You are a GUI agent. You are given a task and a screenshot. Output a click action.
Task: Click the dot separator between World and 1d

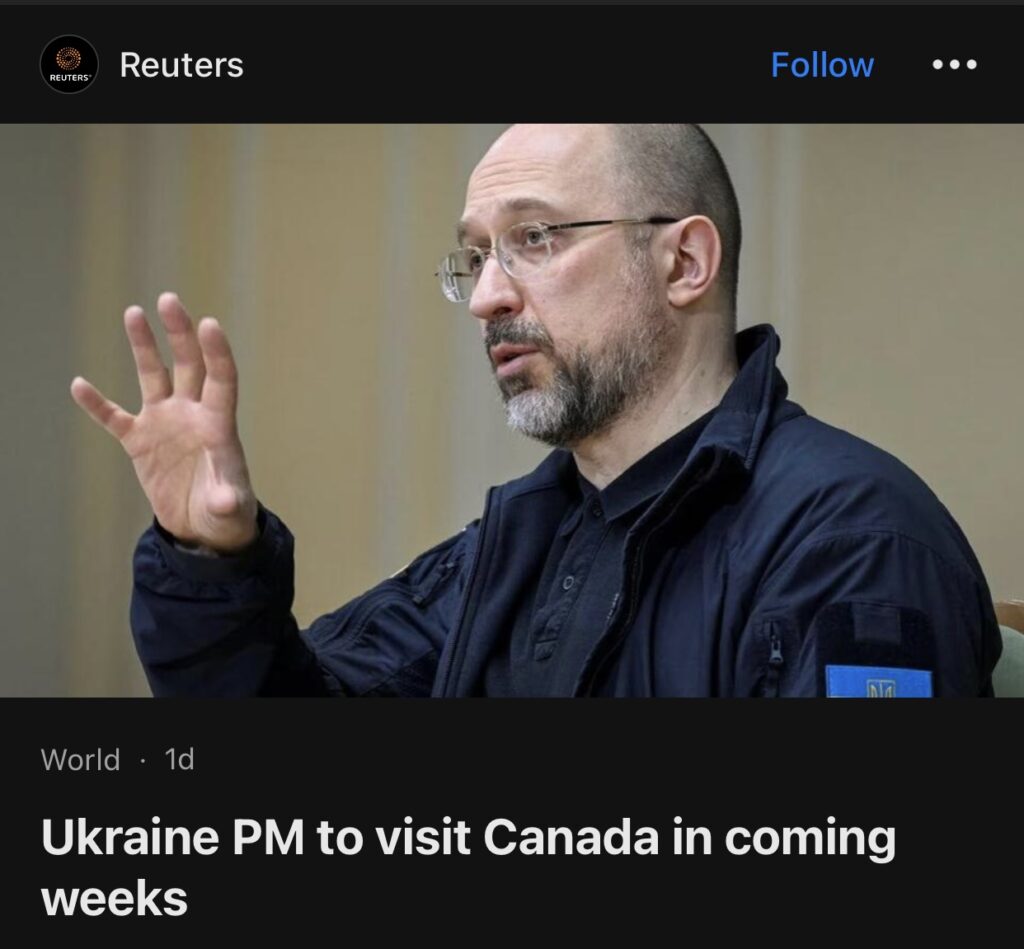point(142,760)
